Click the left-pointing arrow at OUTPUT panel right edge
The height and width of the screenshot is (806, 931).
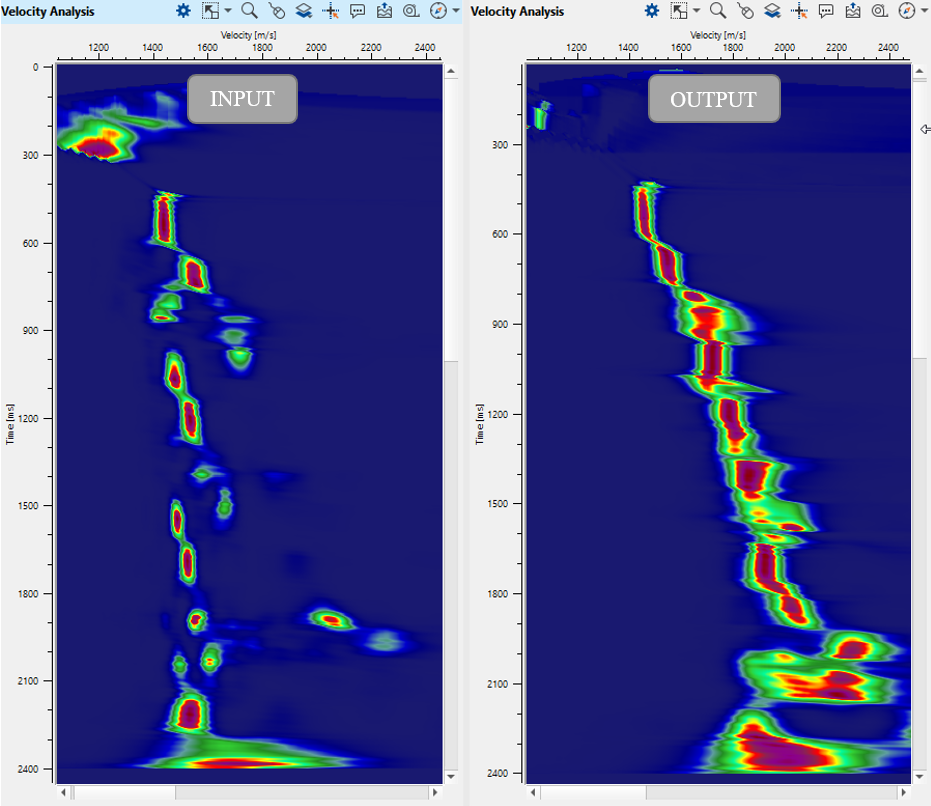(925, 129)
